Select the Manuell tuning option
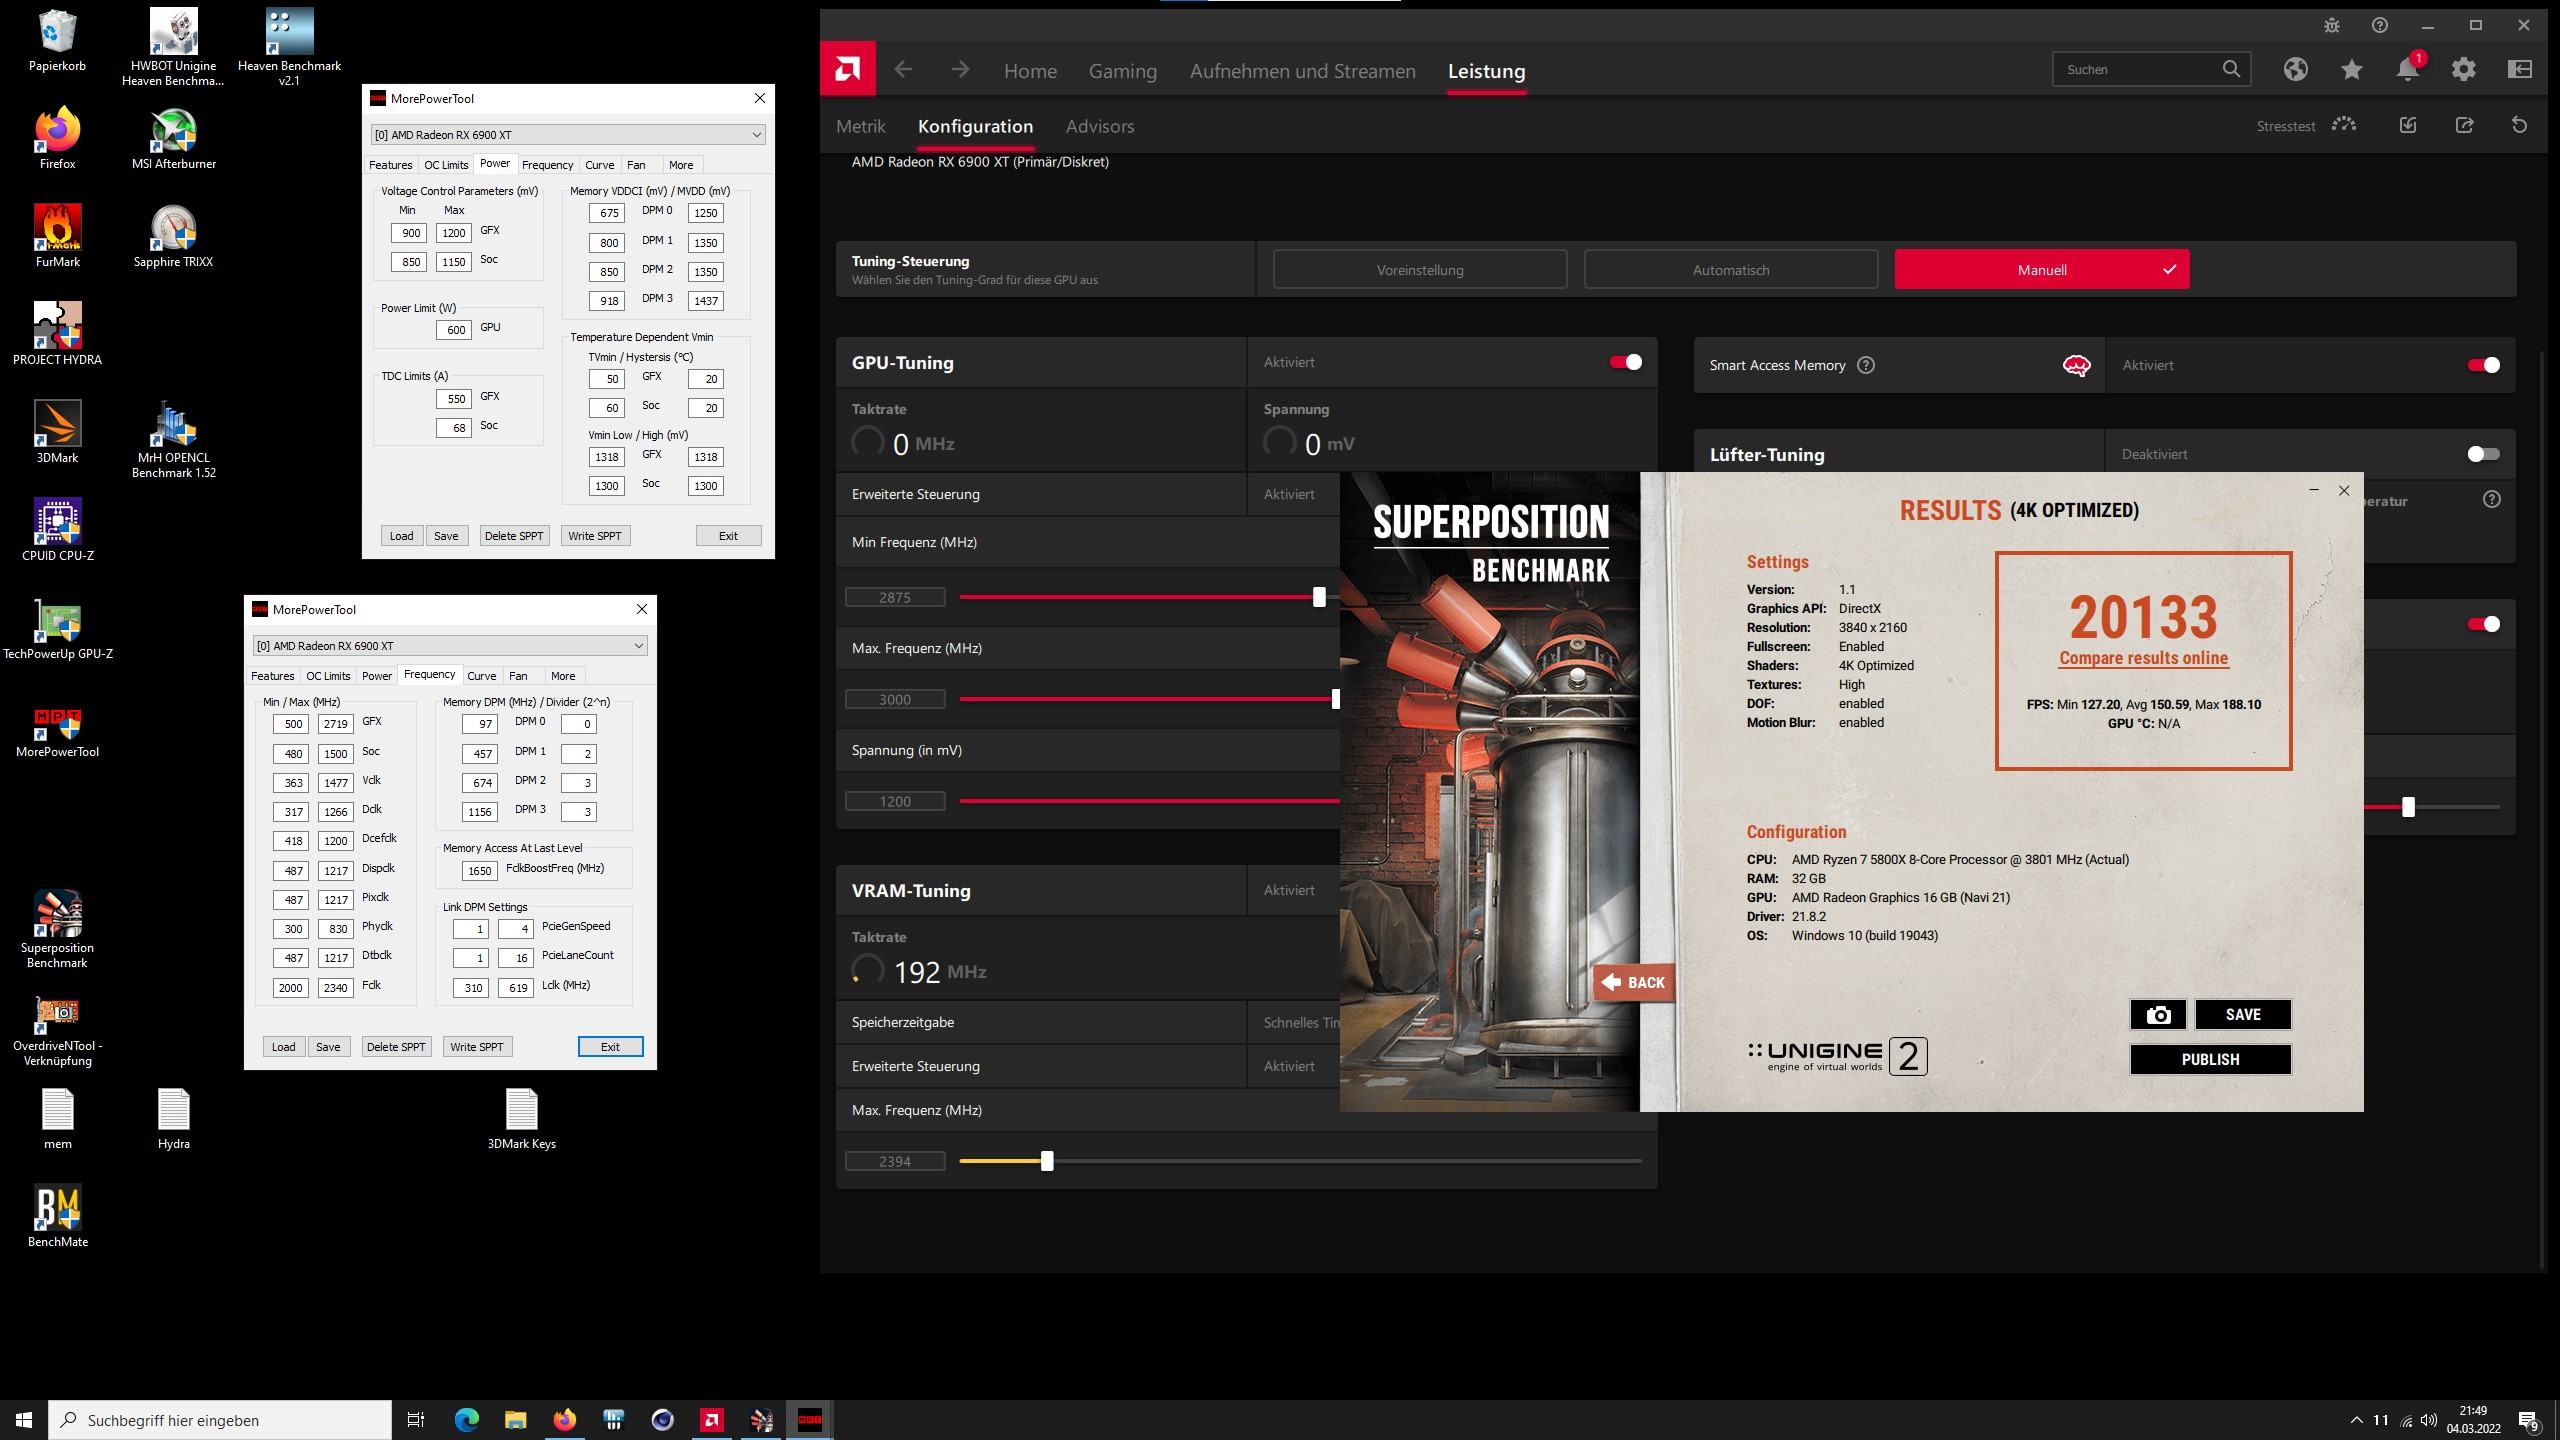This screenshot has height=1440, width=2560. pyautogui.click(x=2042, y=270)
